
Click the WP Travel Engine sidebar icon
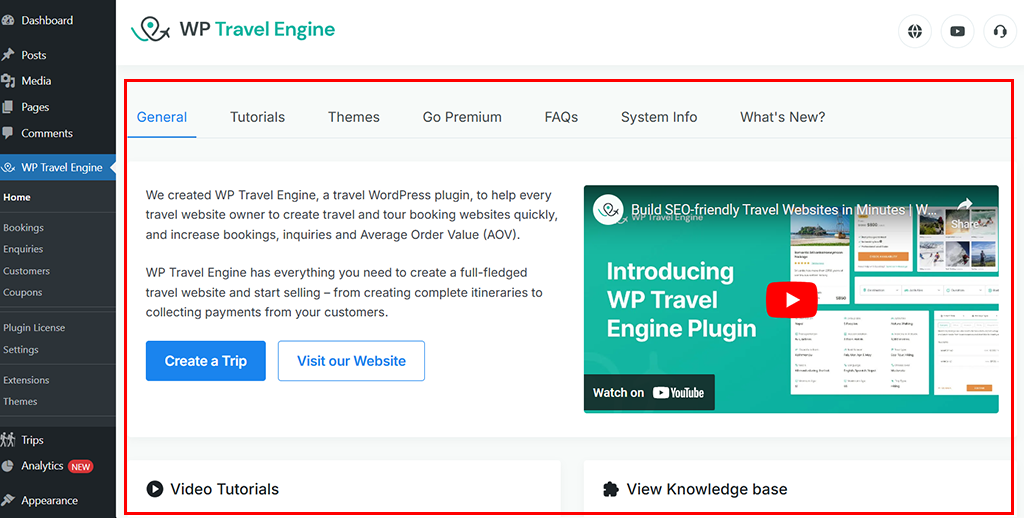click(x=8, y=168)
